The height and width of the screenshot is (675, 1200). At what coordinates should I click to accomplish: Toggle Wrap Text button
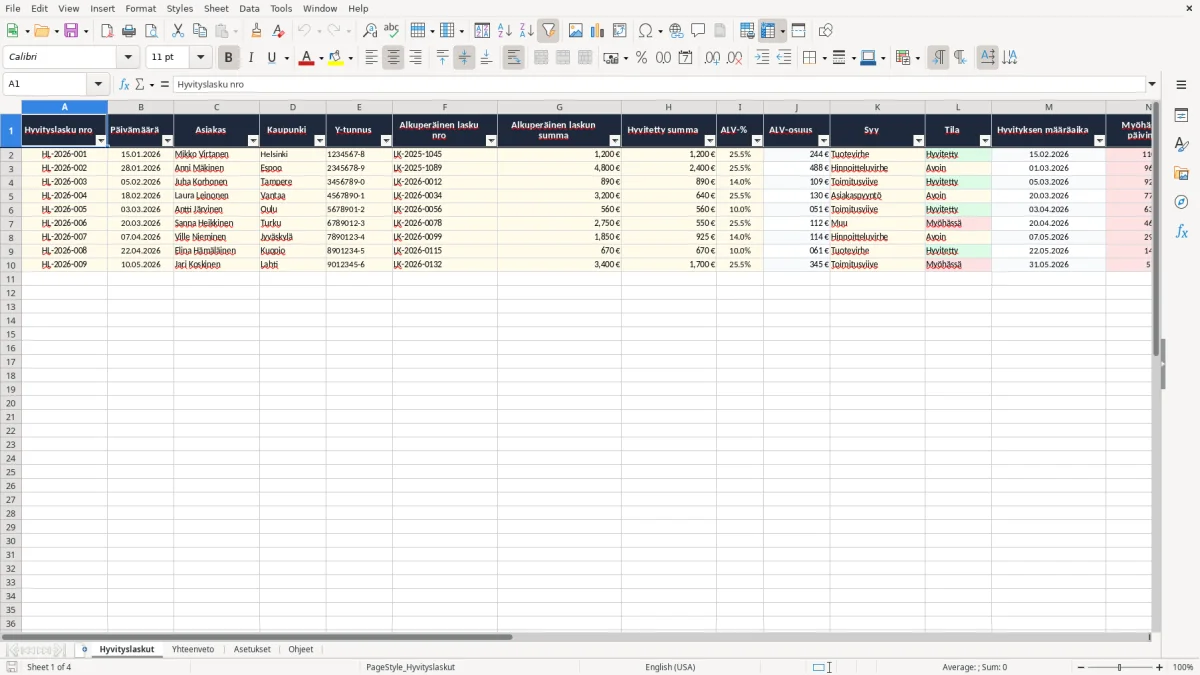coord(513,58)
